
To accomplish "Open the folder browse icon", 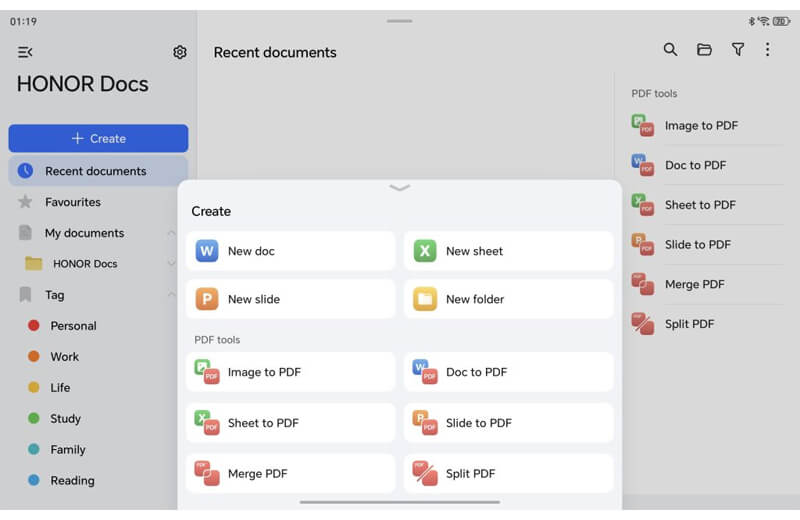I will point(704,50).
